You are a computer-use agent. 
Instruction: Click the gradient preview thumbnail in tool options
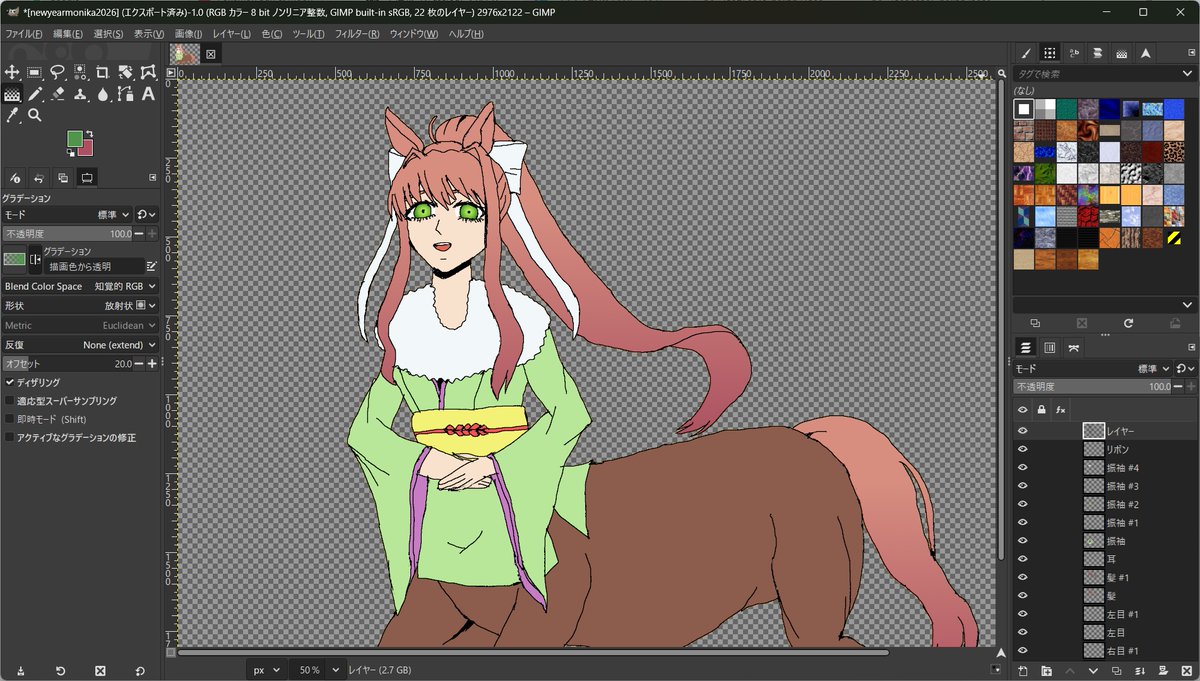click(x=14, y=259)
